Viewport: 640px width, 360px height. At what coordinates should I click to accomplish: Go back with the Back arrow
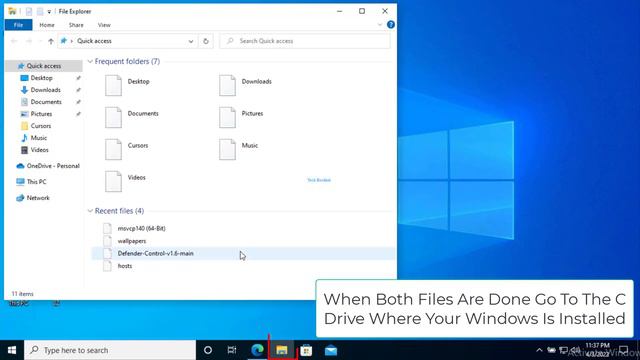pos(14,41)
